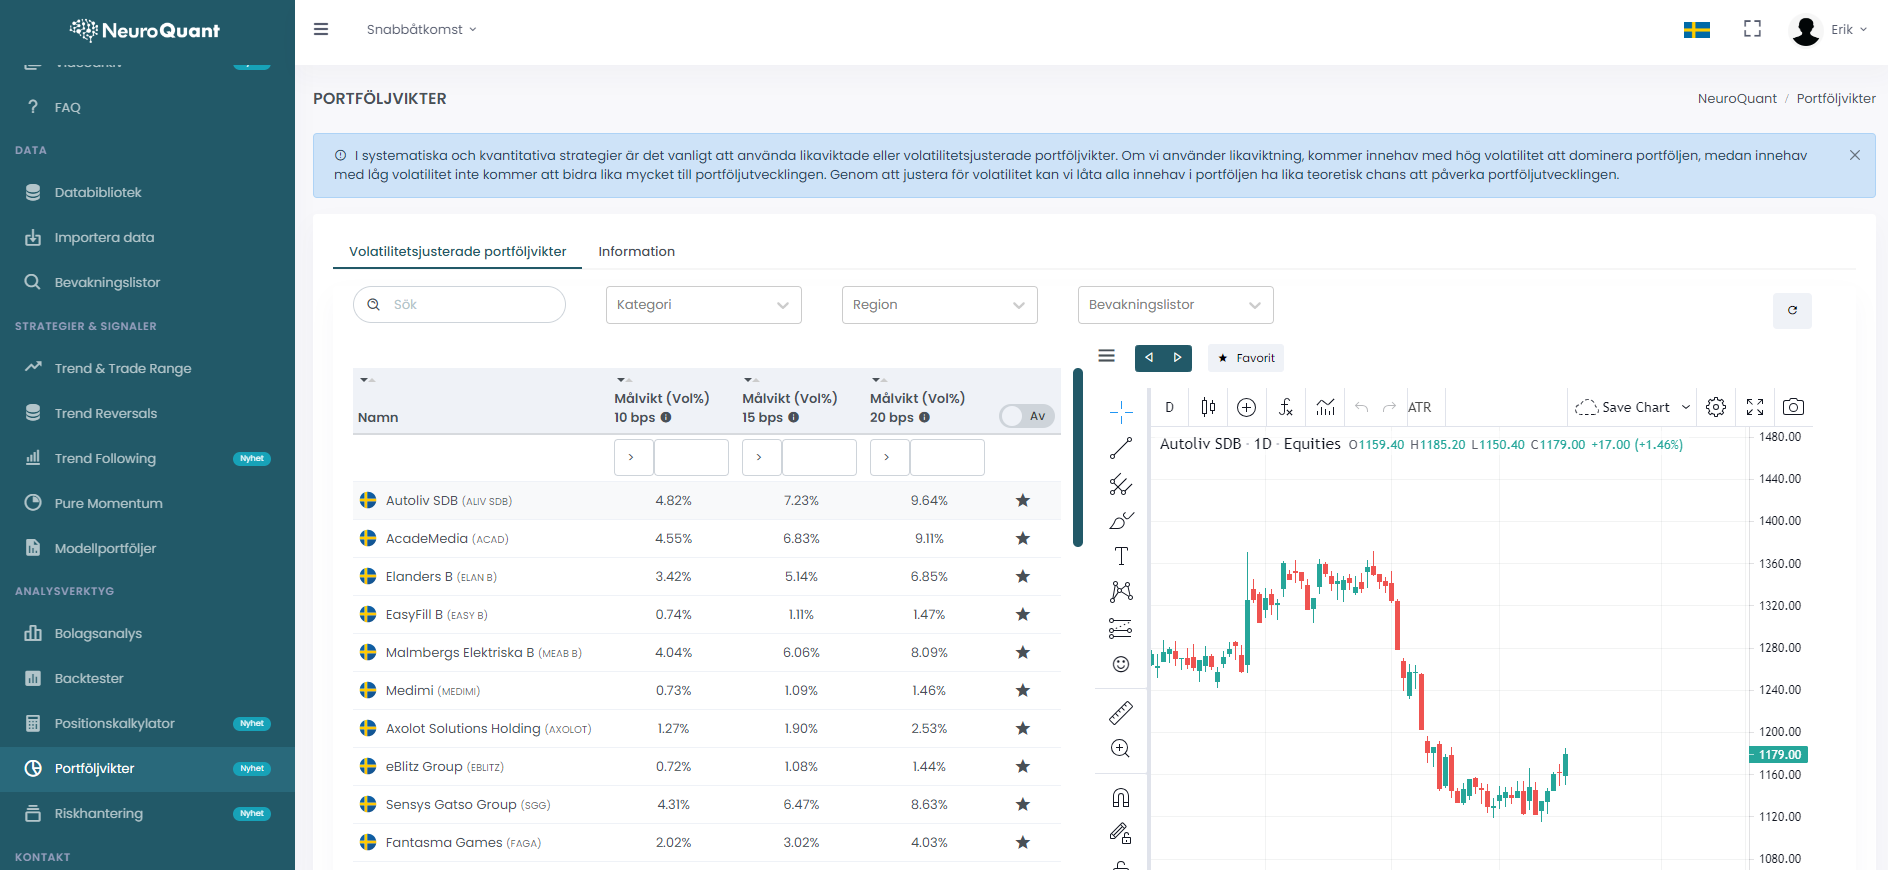This screenshot has height=870, width=1888.
Task: Select the text annotation tool
Action: [x=1121, y=556]
